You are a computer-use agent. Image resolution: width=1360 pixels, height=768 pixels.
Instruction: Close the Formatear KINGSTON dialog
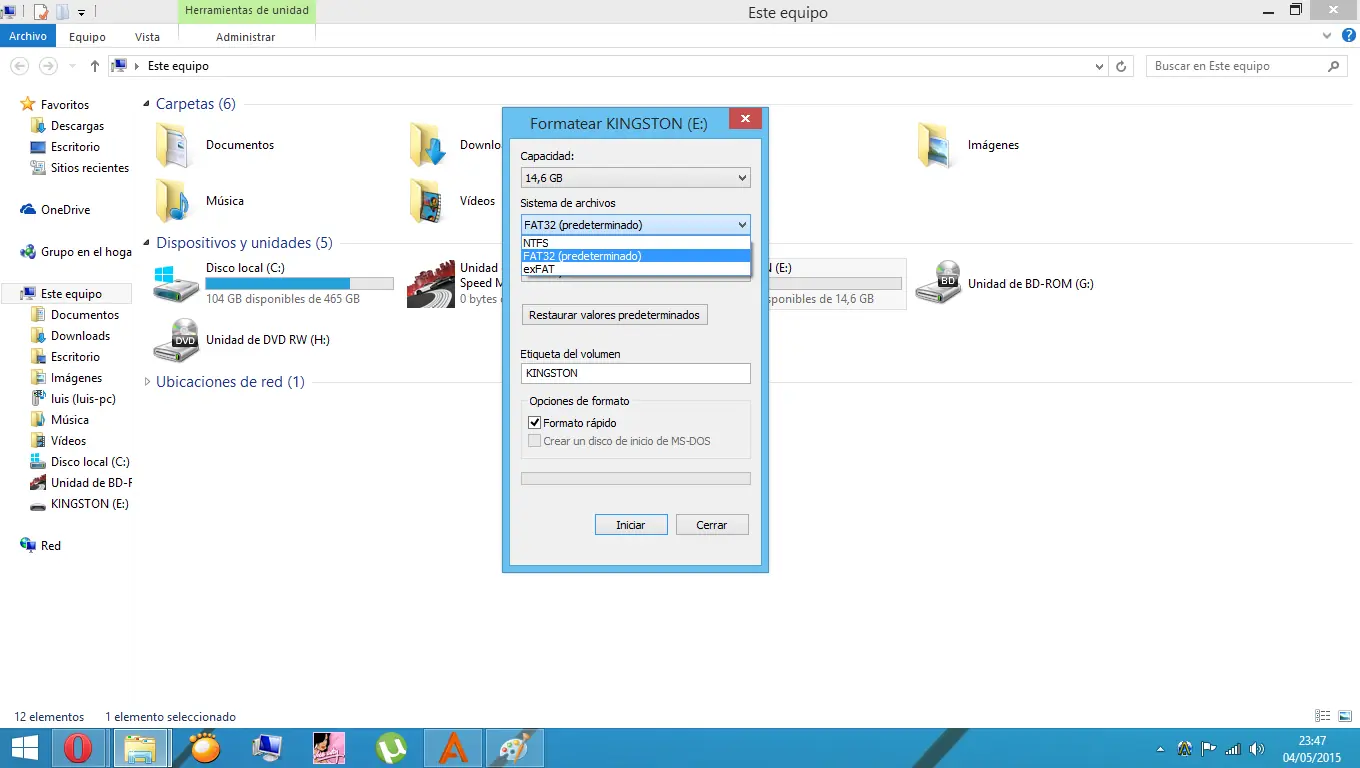(x=746, y=119)
